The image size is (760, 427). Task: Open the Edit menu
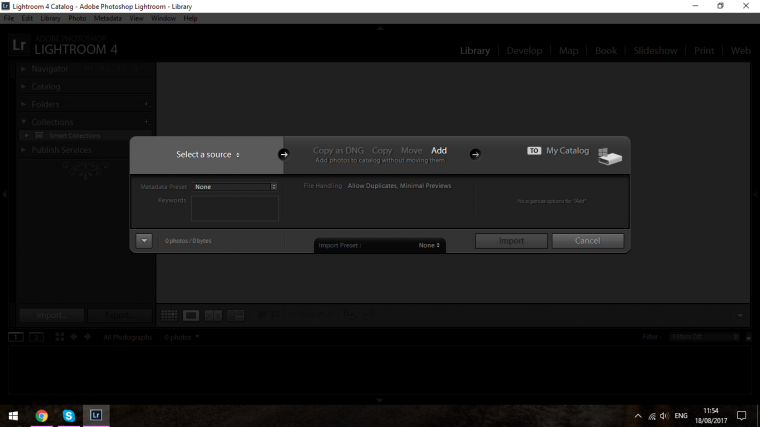[27, 18]
